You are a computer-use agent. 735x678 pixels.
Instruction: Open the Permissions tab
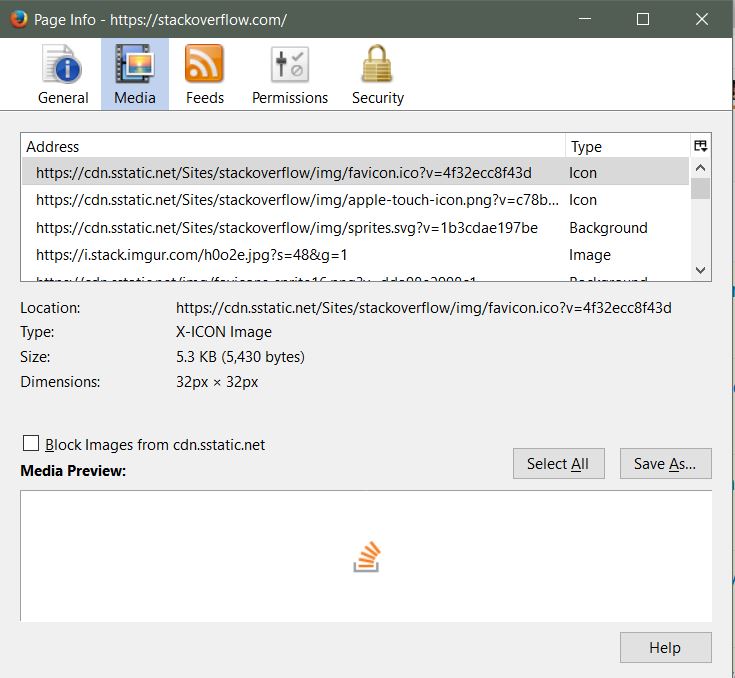click(x=290, y=75)
